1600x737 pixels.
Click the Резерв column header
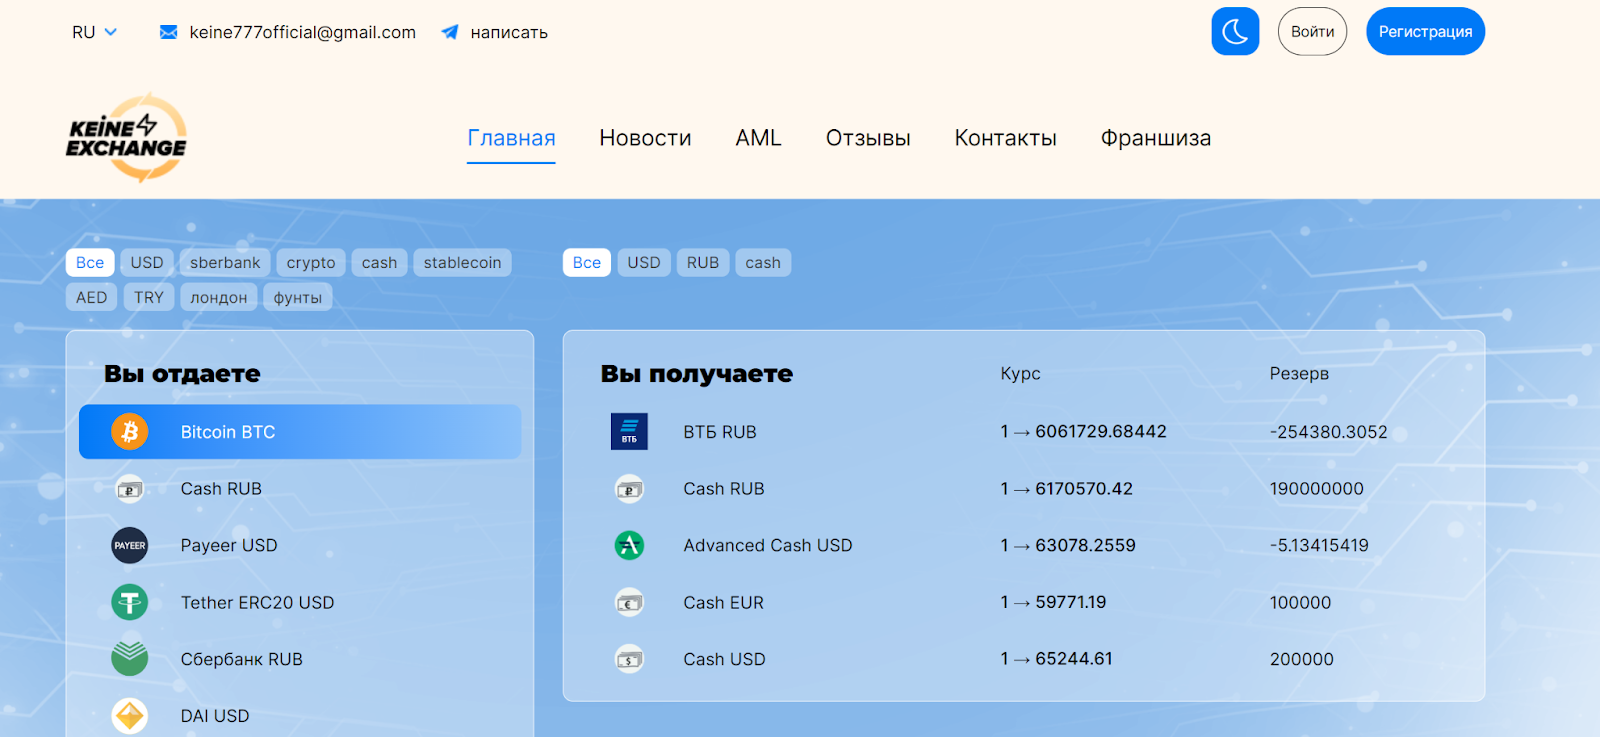[1299, 373]
